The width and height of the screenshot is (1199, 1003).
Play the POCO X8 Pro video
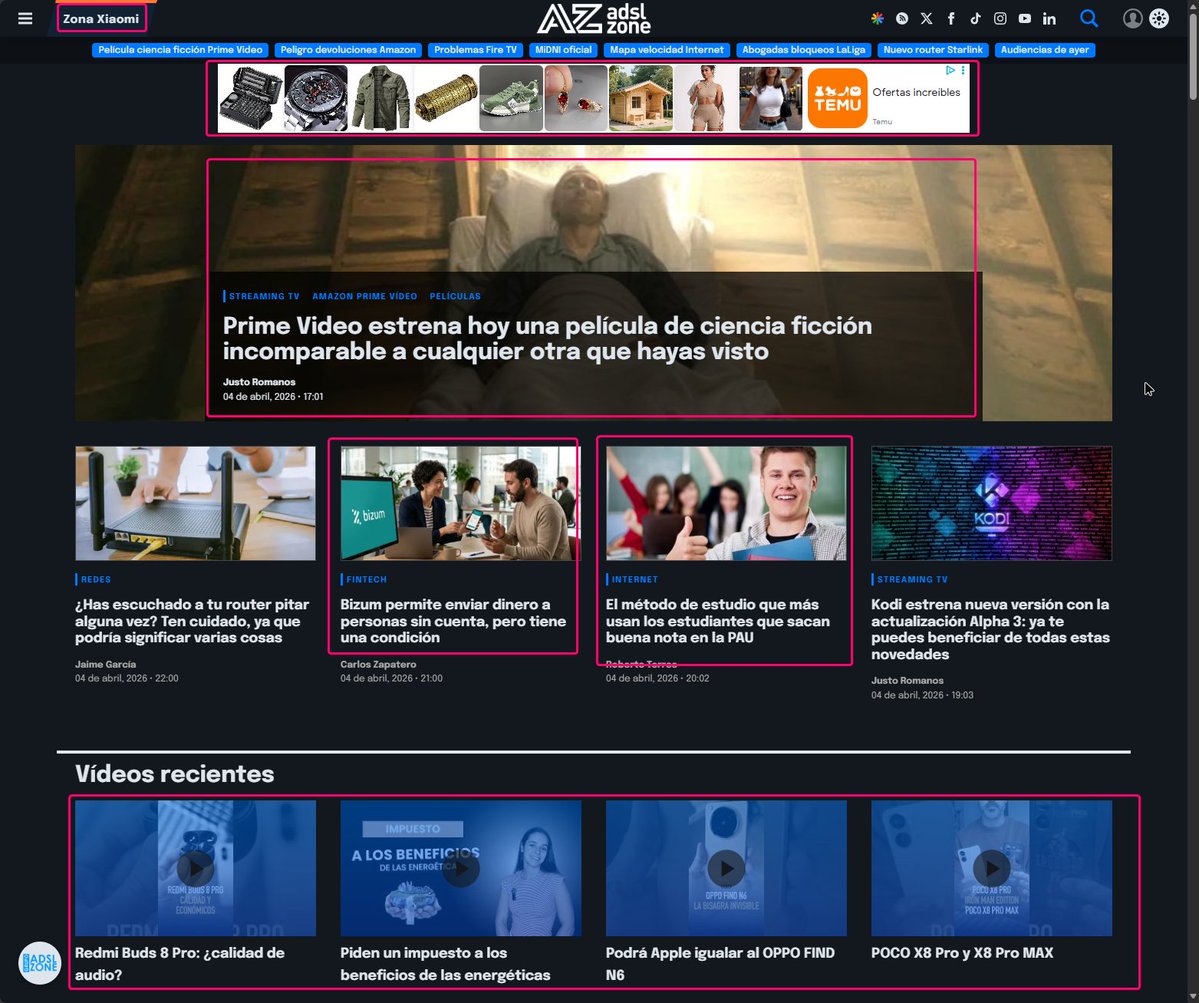coord(991,868)
